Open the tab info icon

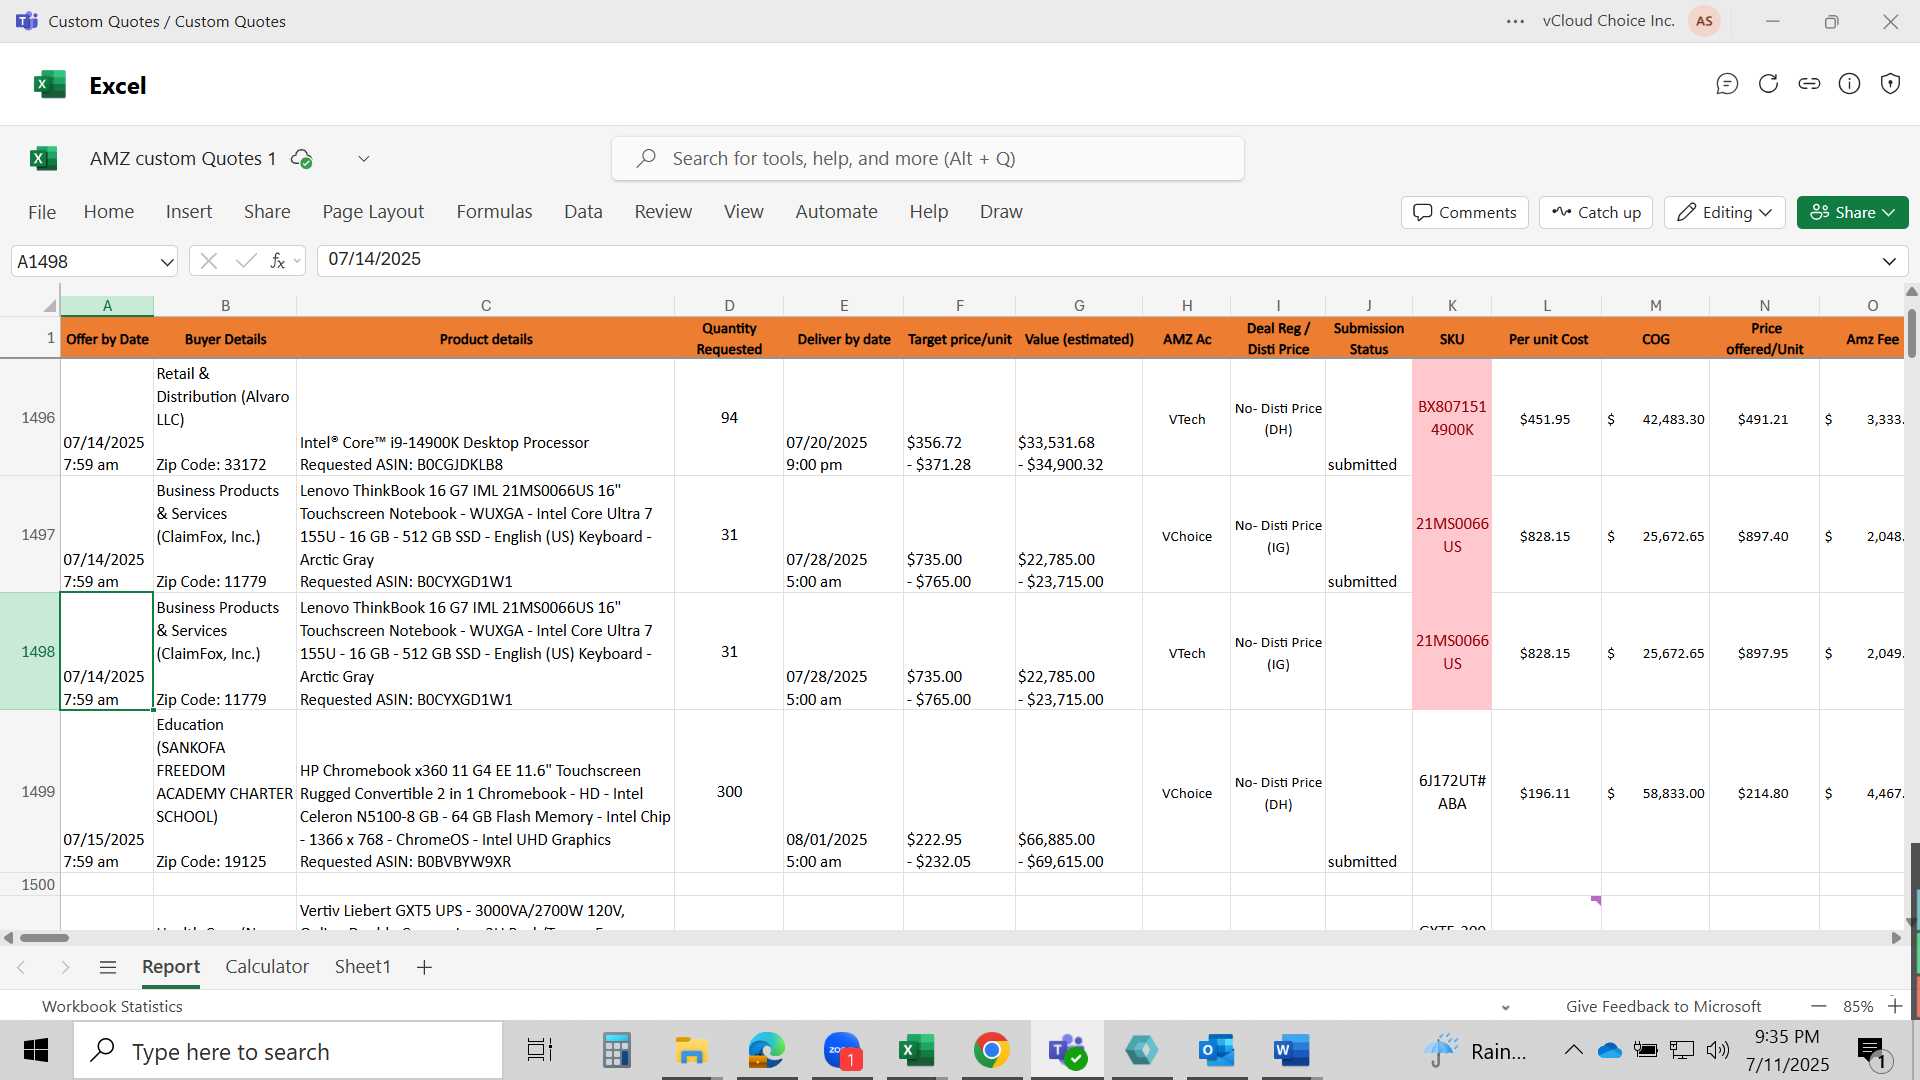pyautogui.click(x=1850, y=84)
